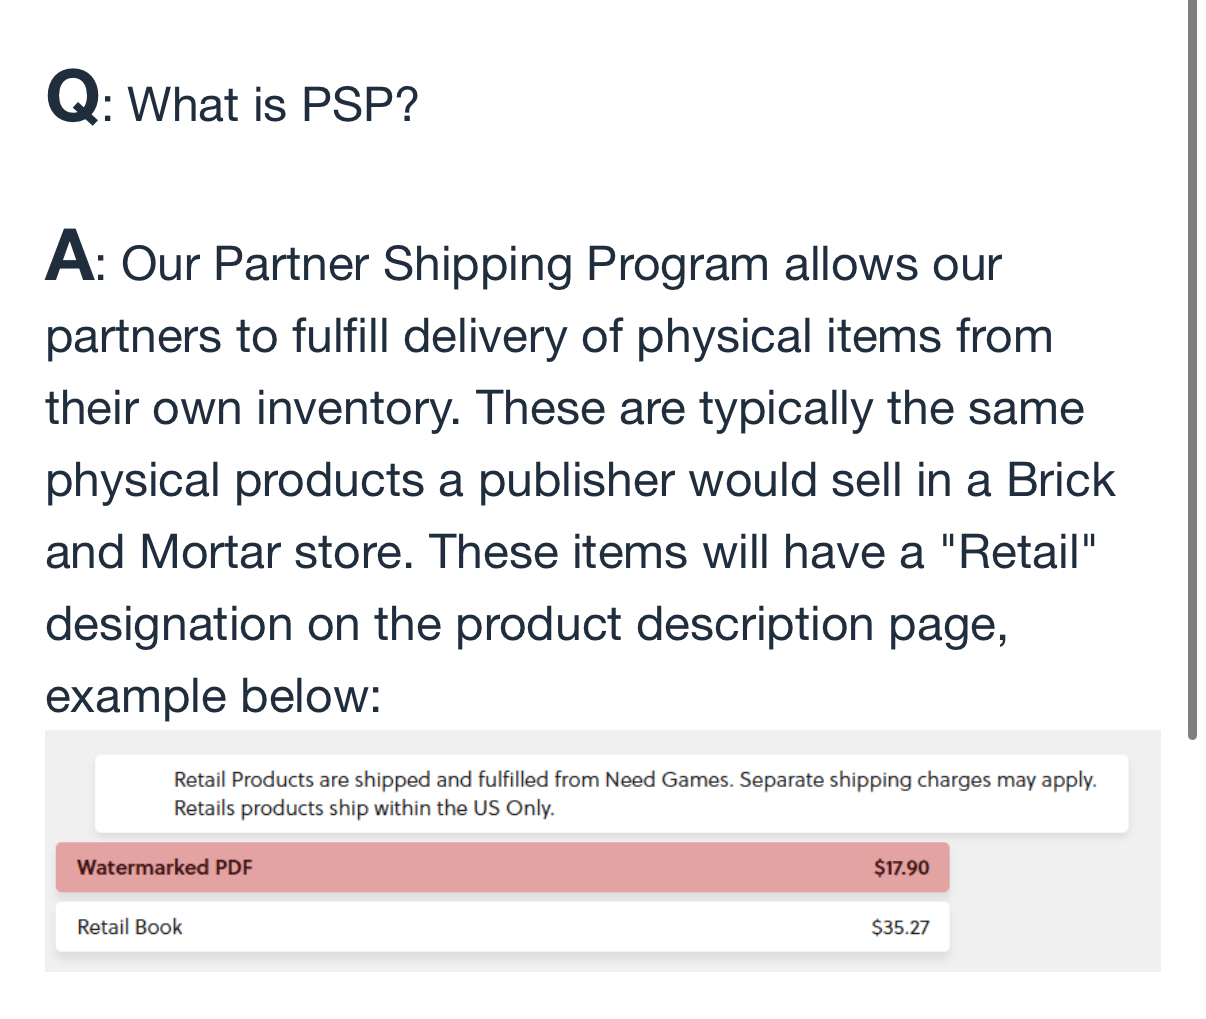This screenshot has width=1206, height=1019.
Task: Click the bold Q letter
Action: coord(72,100)
